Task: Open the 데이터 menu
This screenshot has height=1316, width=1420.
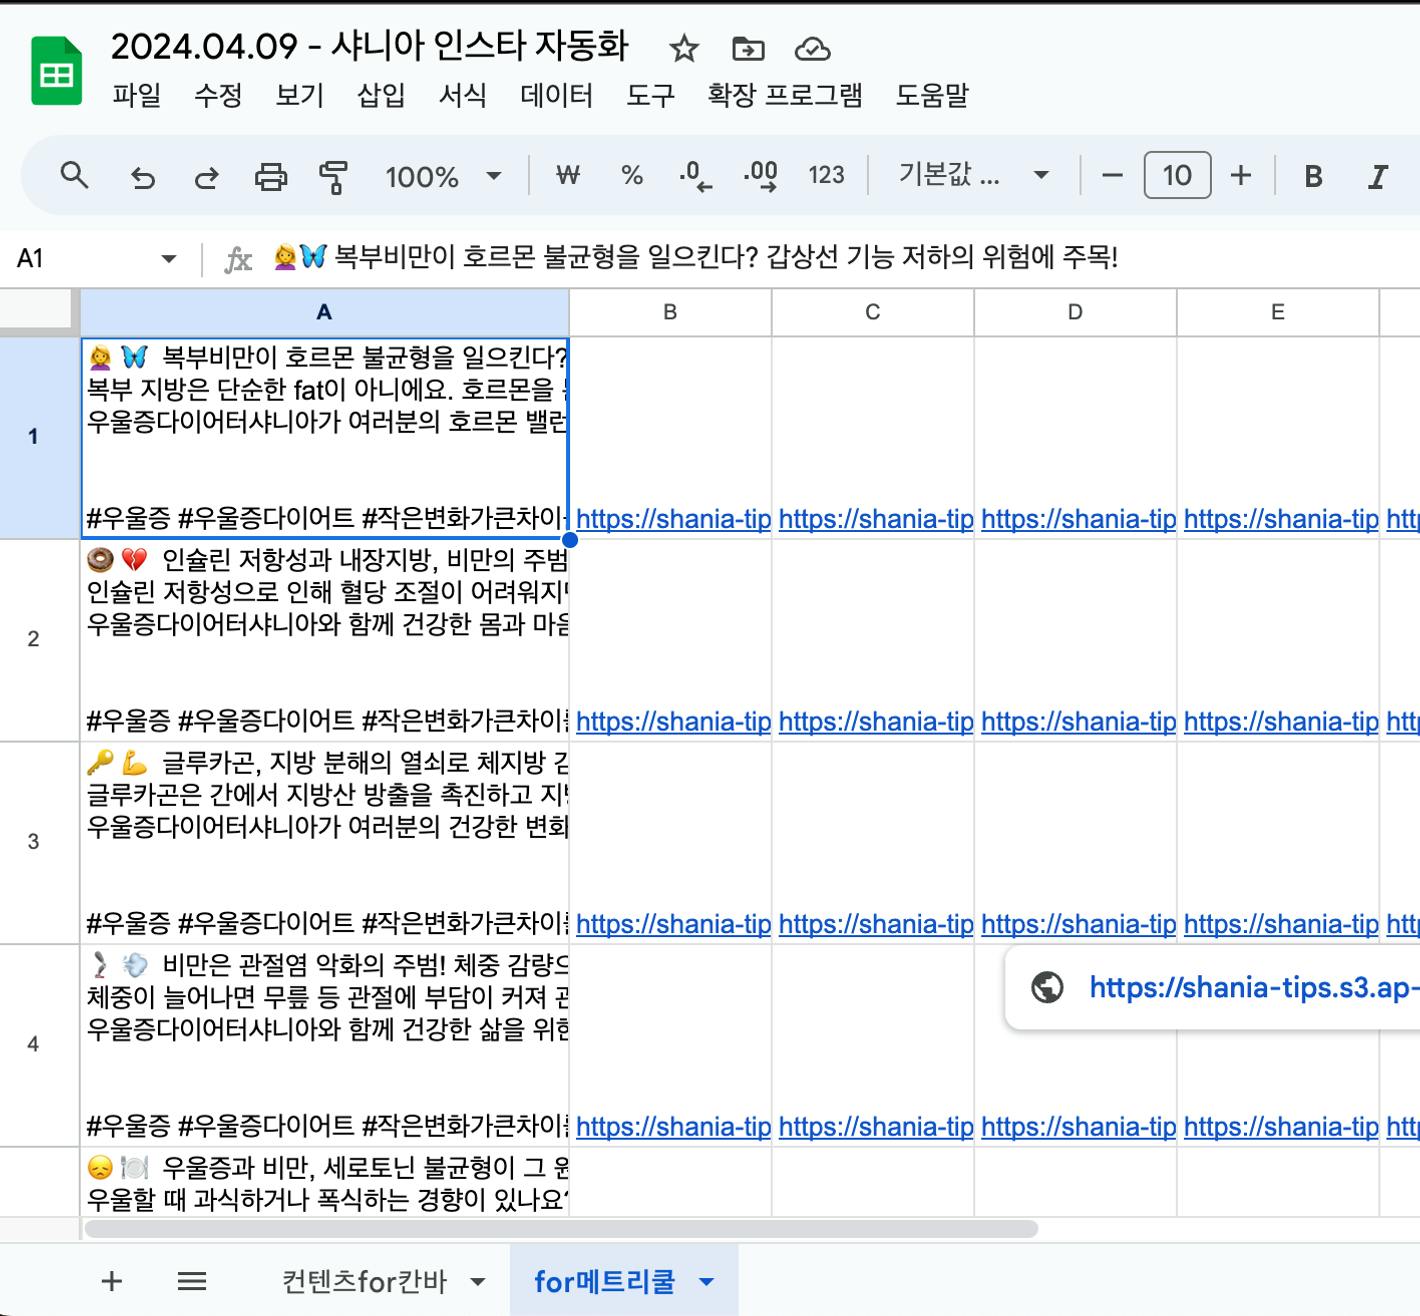Action: 556,95
